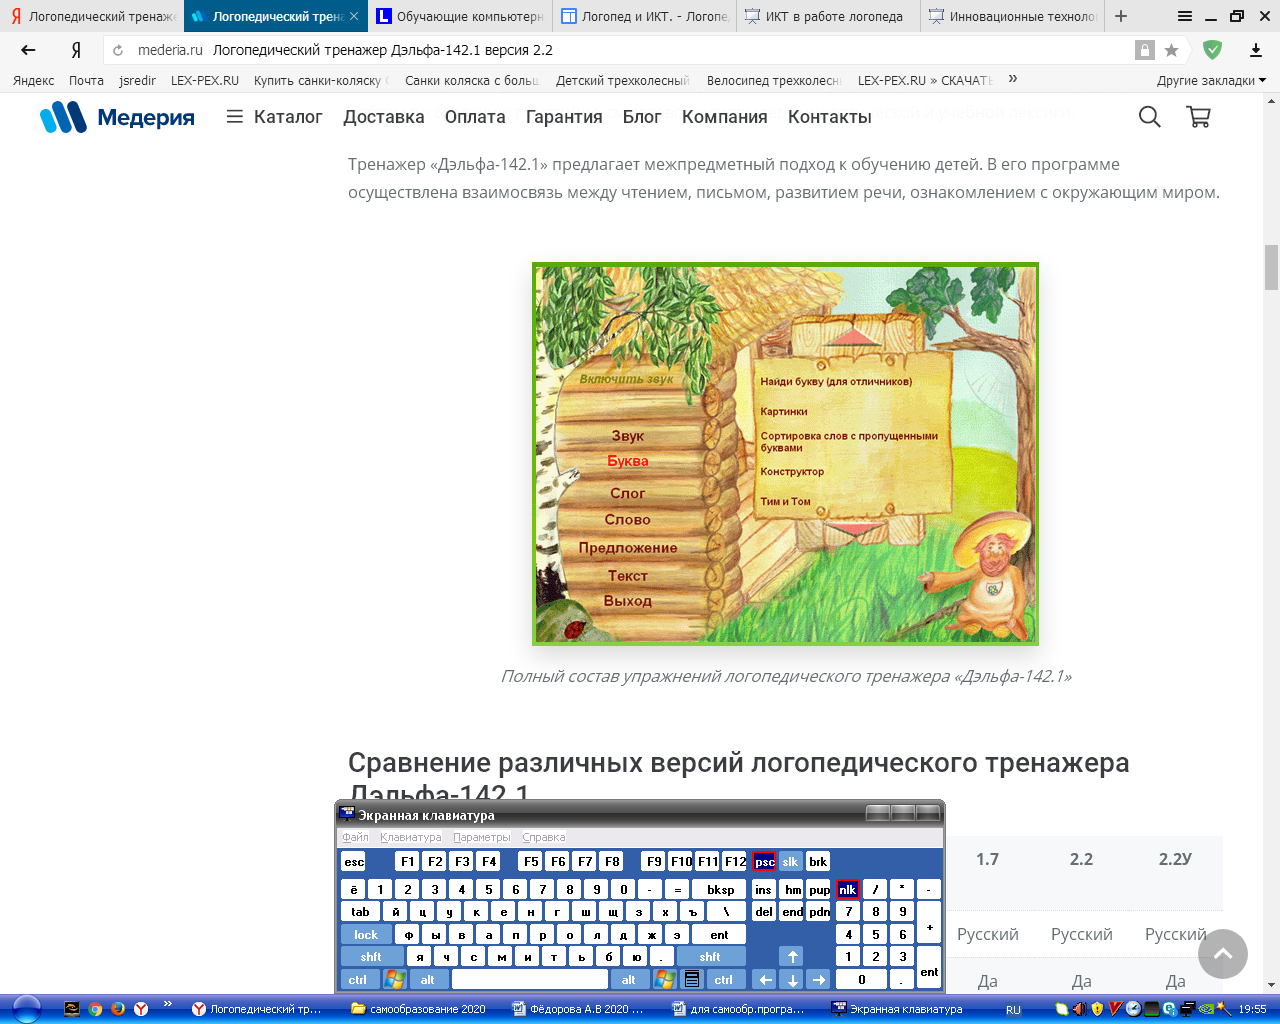Click the Дэльфа trainer screenshot image

click(785, 454)
